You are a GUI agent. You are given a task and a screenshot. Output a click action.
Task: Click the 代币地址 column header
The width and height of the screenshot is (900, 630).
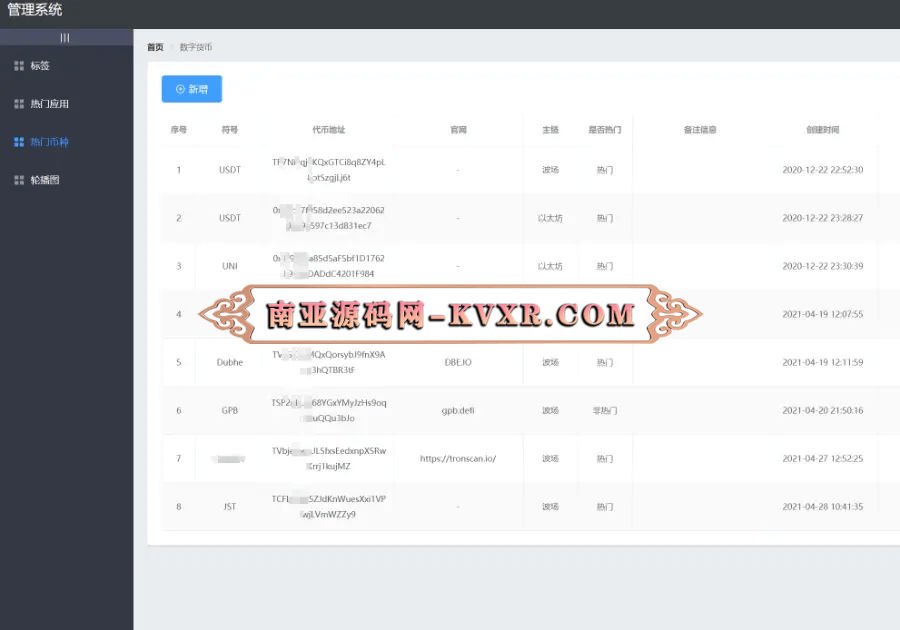point(328,130)
